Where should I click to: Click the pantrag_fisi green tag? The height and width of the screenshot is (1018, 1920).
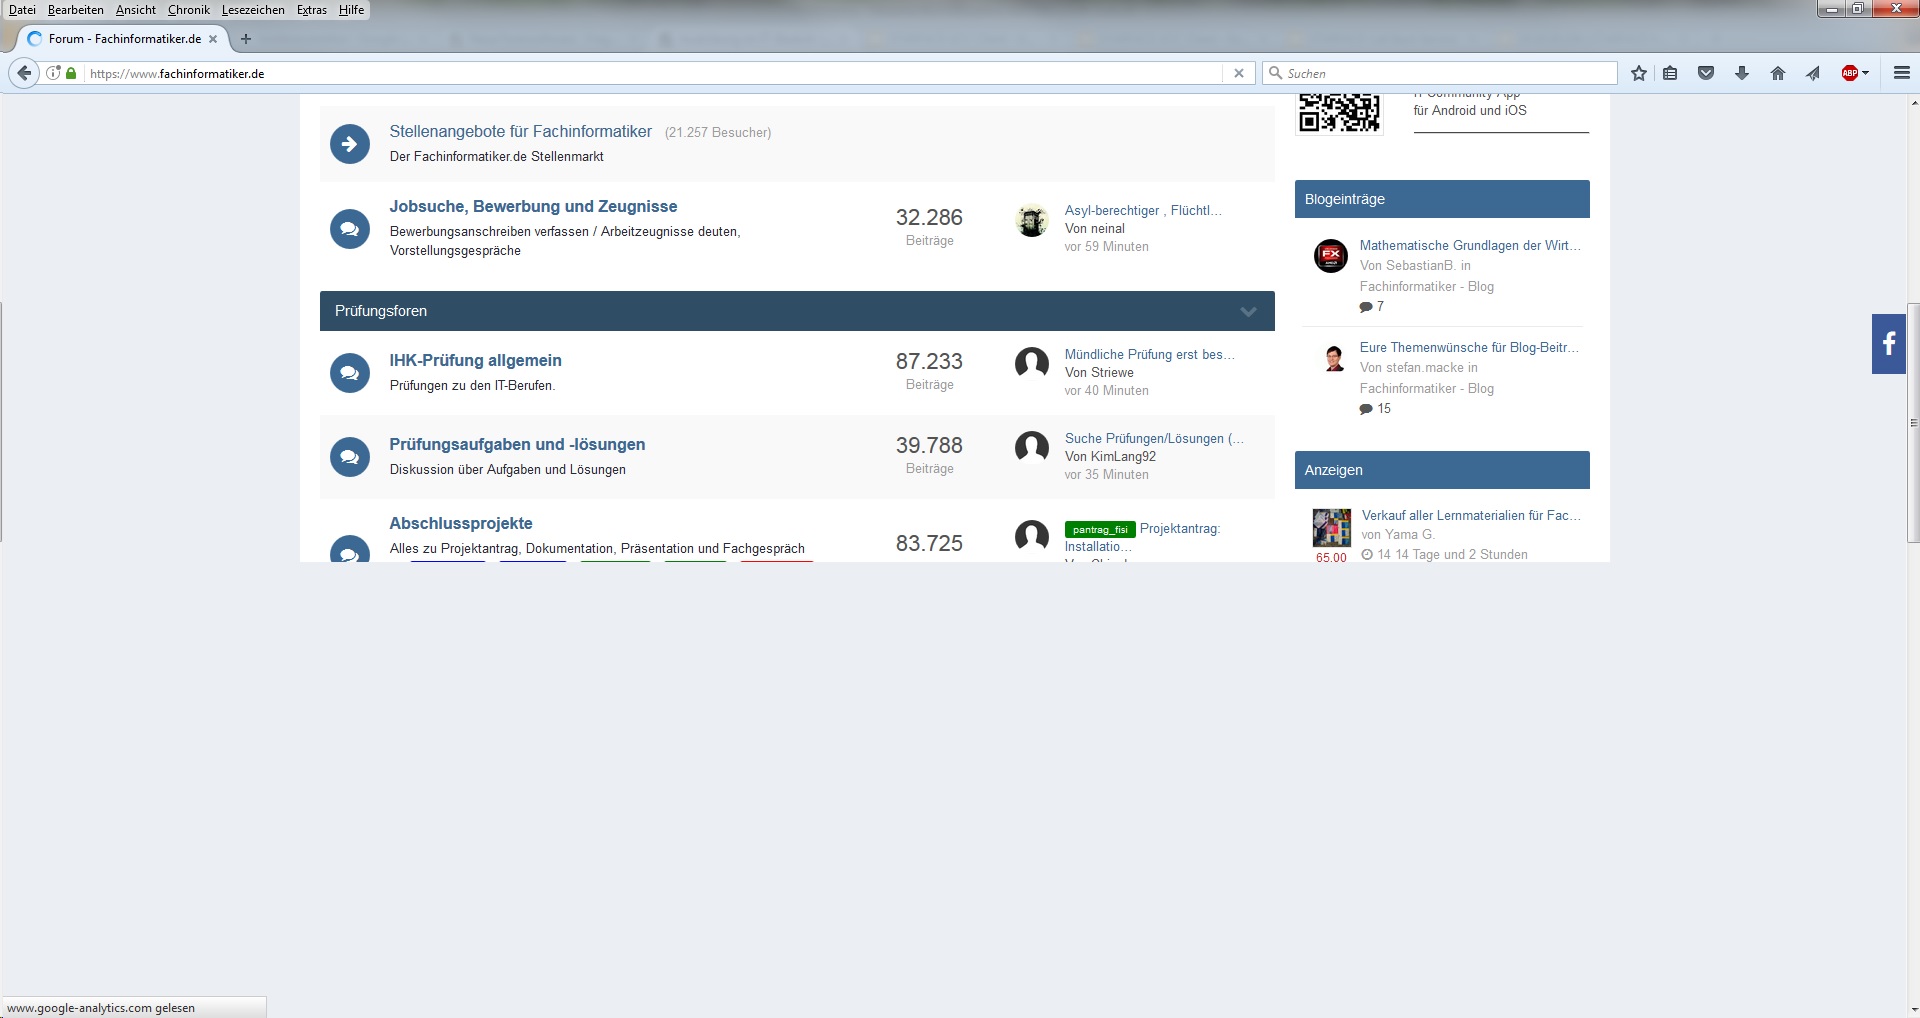click(x=1100, y=530)
